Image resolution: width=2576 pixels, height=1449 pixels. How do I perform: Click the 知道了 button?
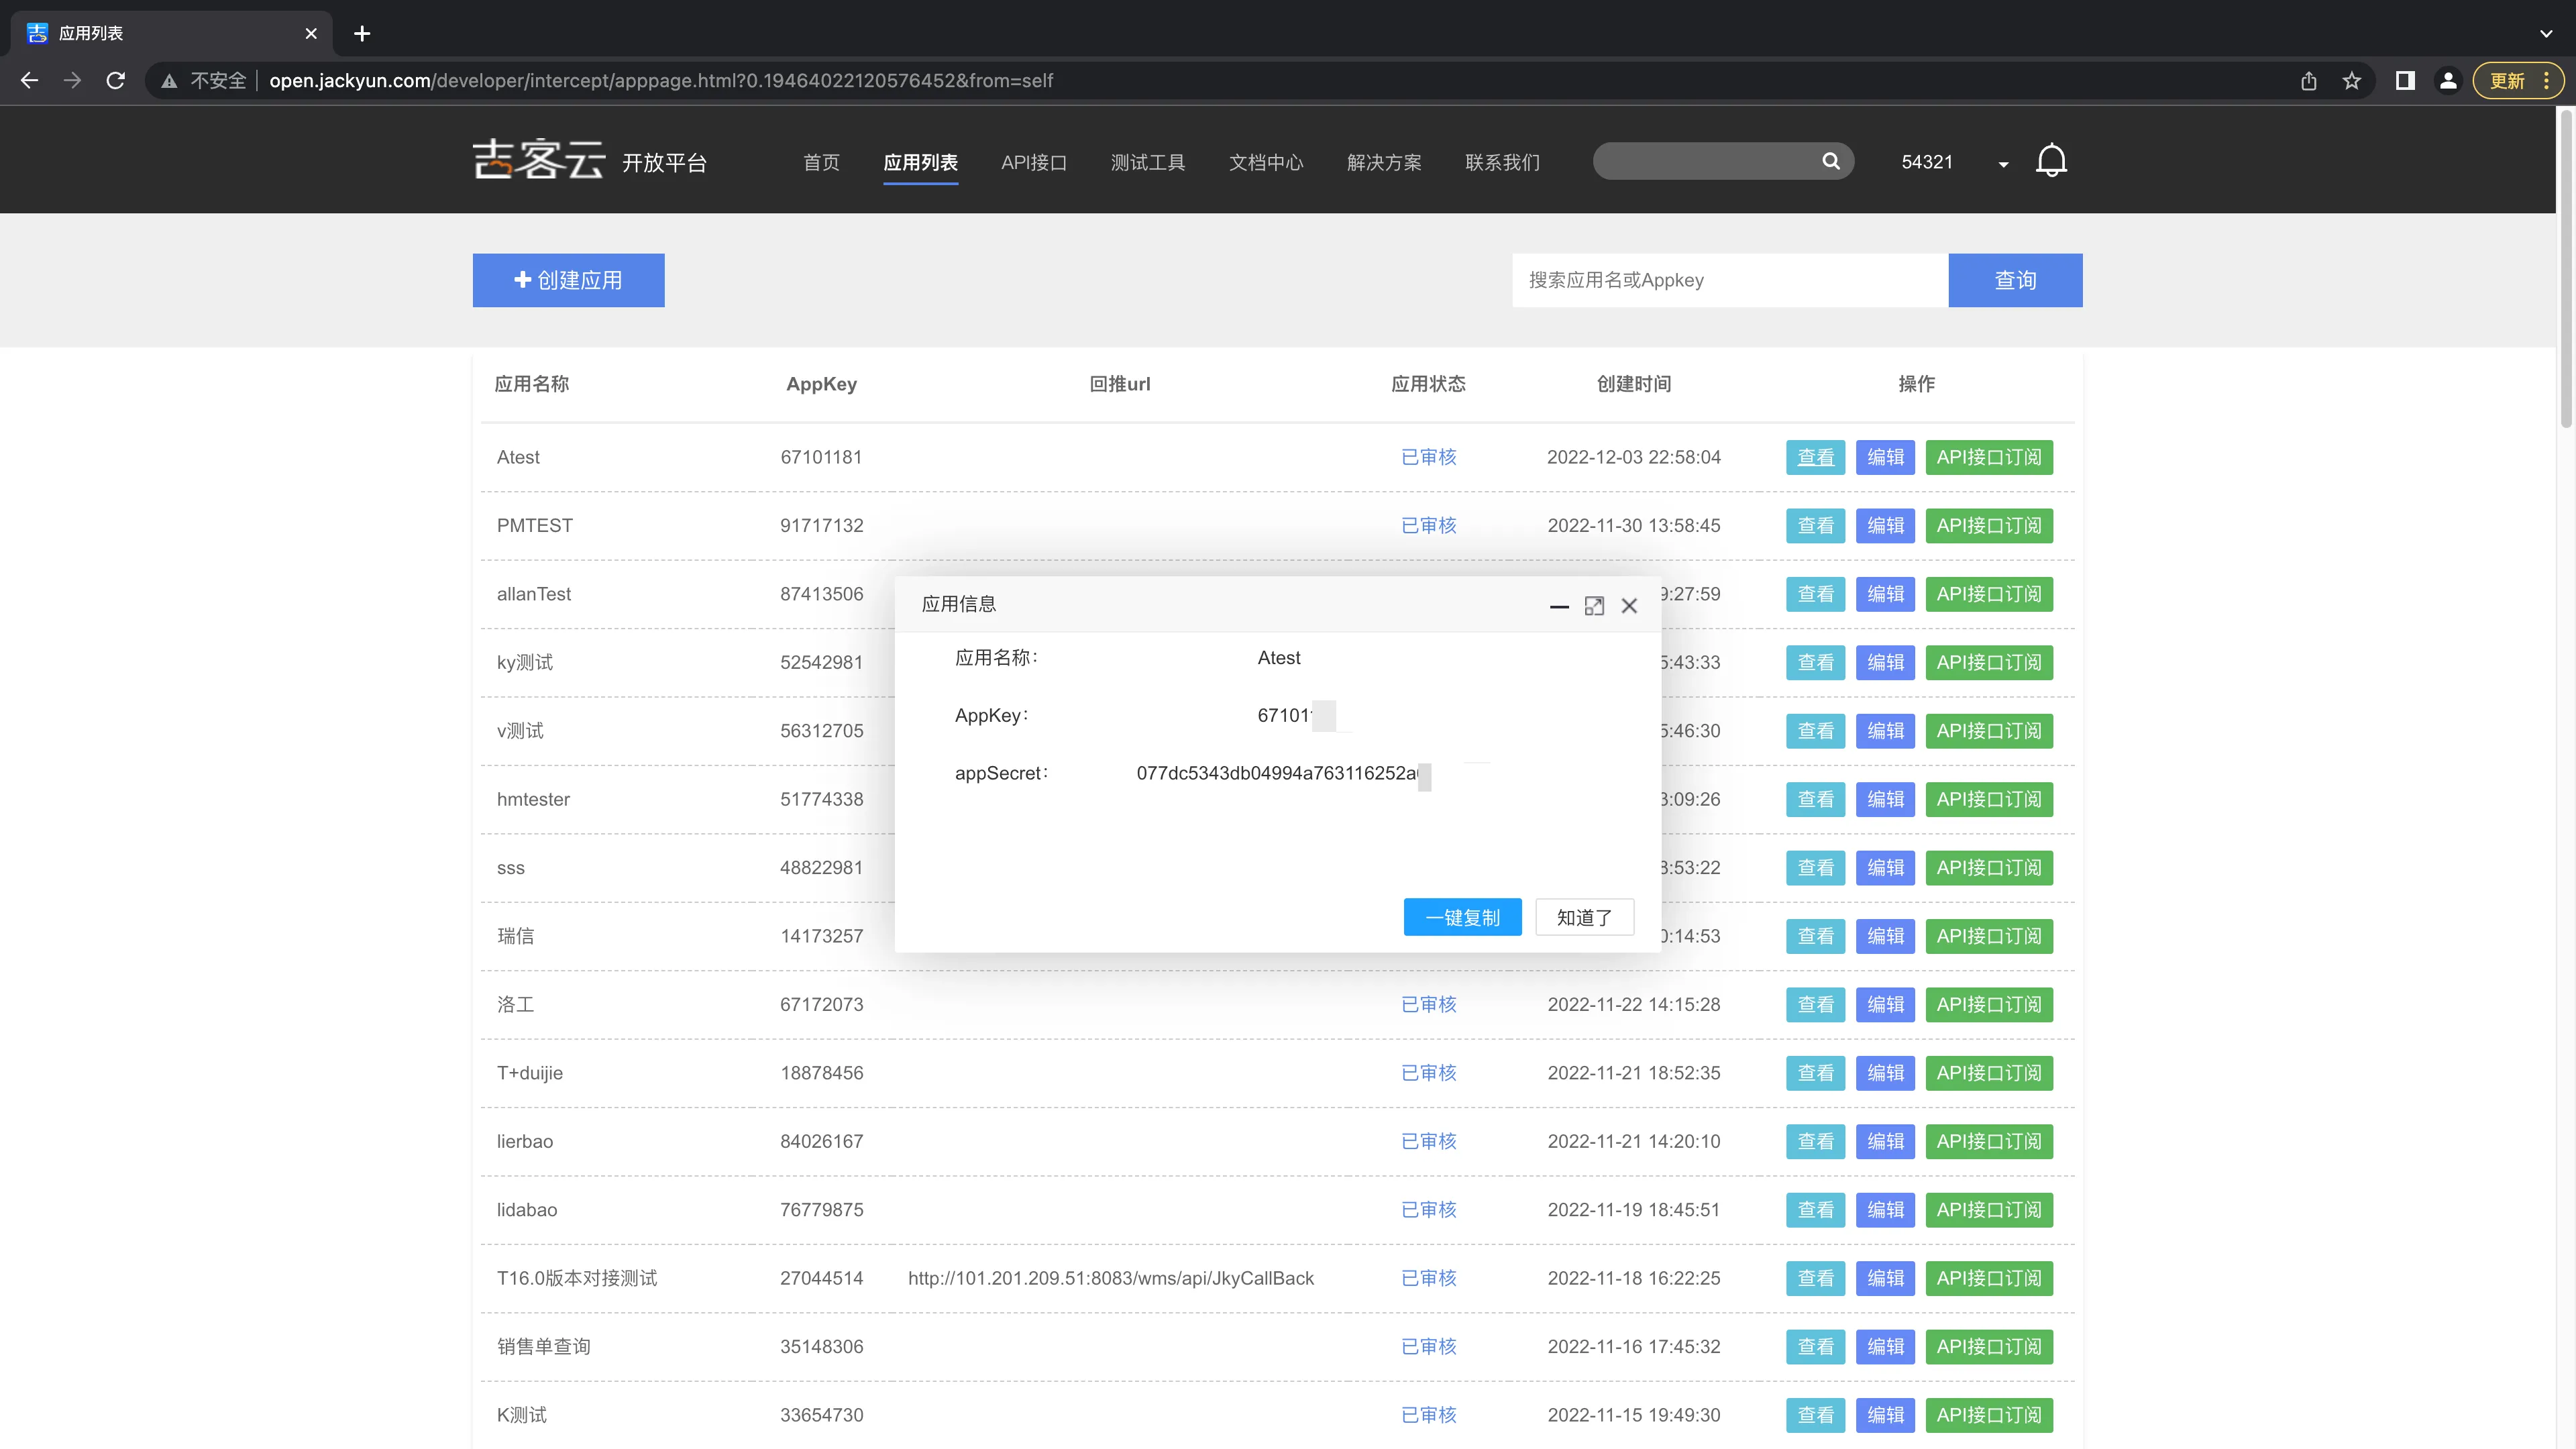1584,917
